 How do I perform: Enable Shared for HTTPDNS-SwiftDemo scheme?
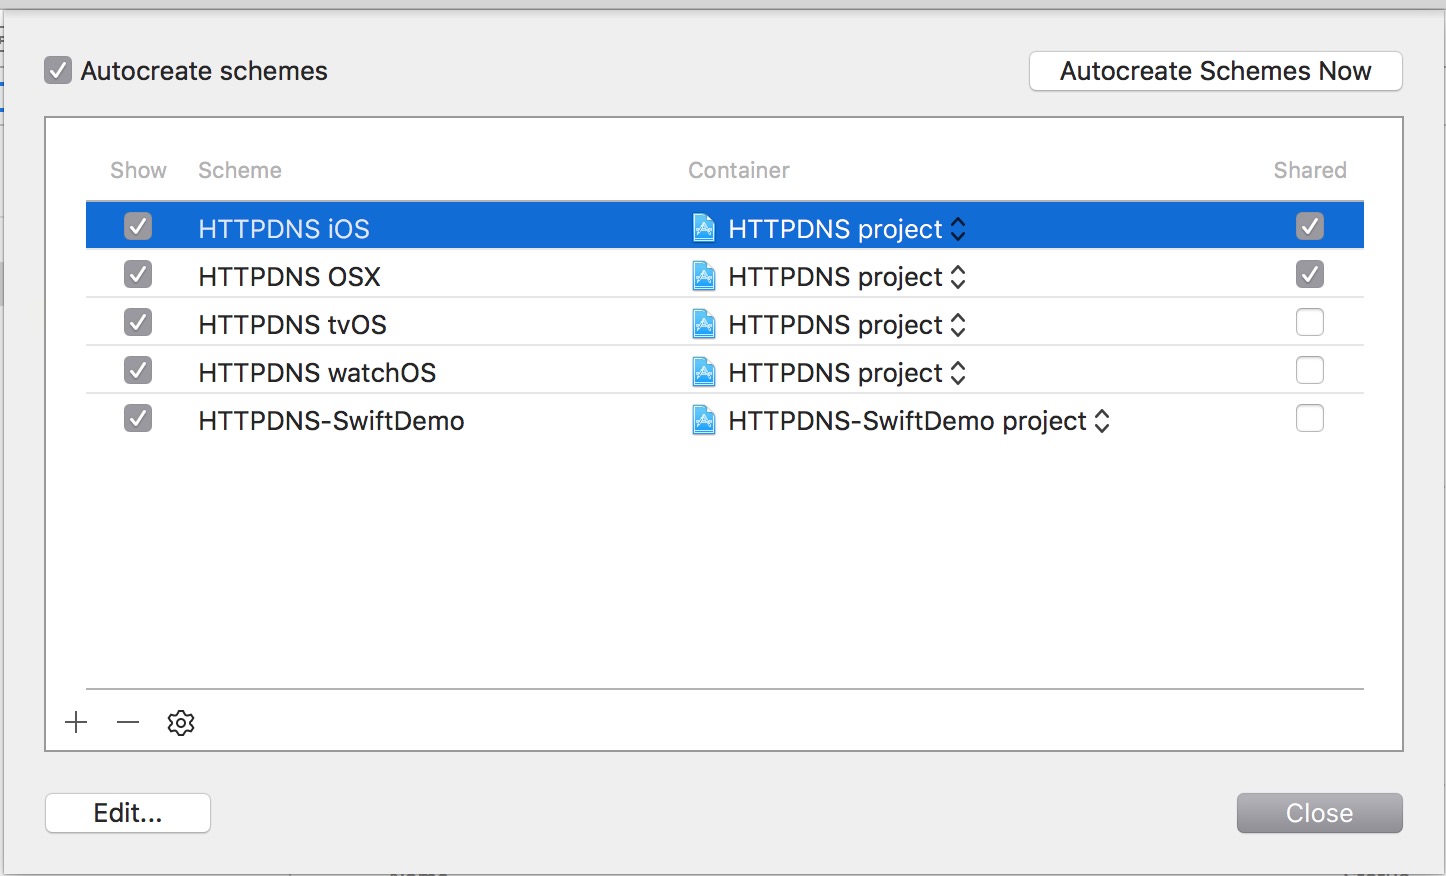click(x=1309, y=419)
